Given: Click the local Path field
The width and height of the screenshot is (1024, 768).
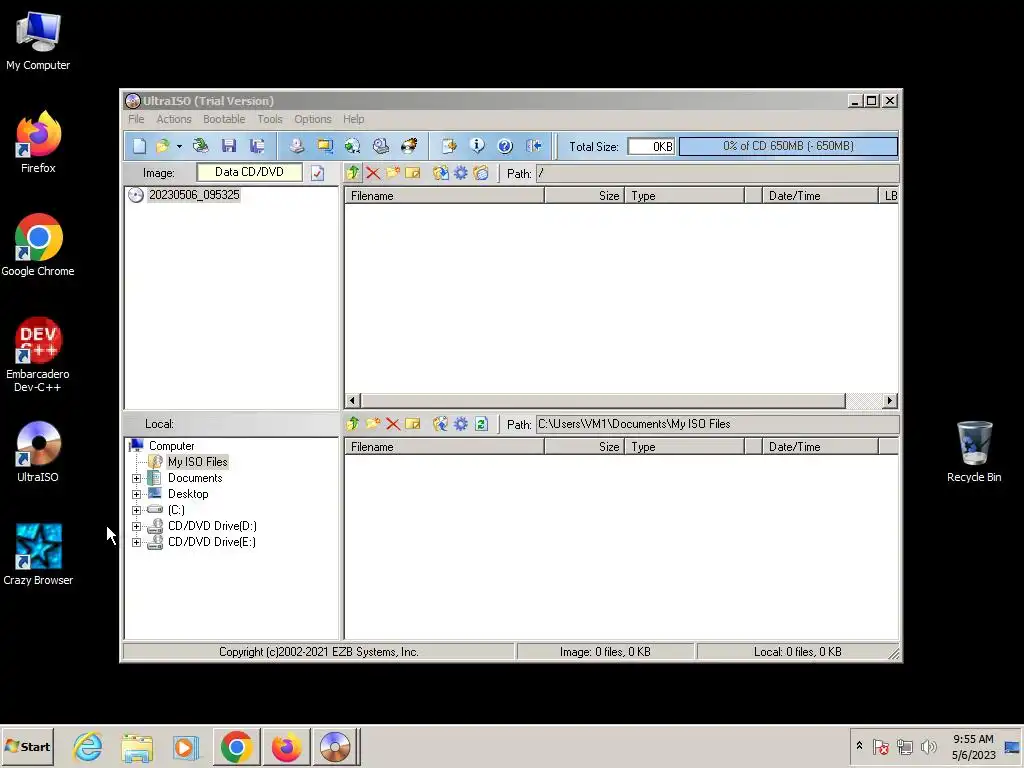Looking at the screenshot, I should coord(717,424).
